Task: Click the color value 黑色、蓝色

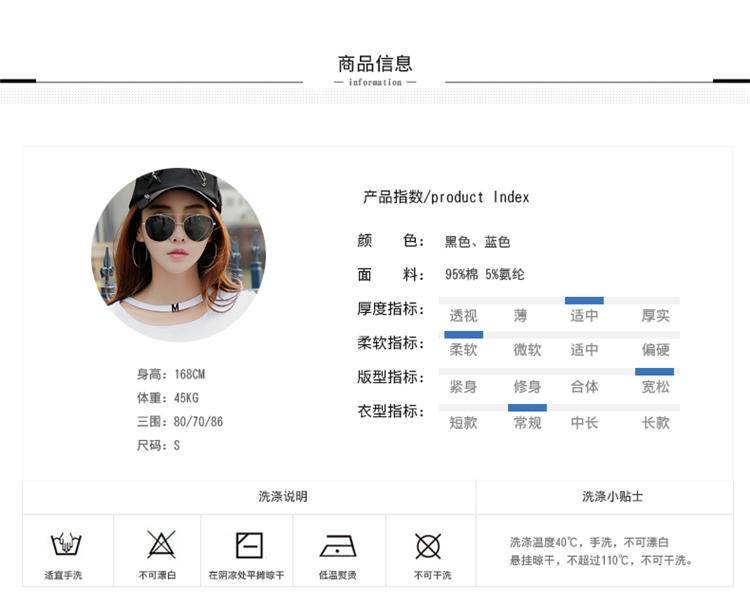Action: coord(477,242)
